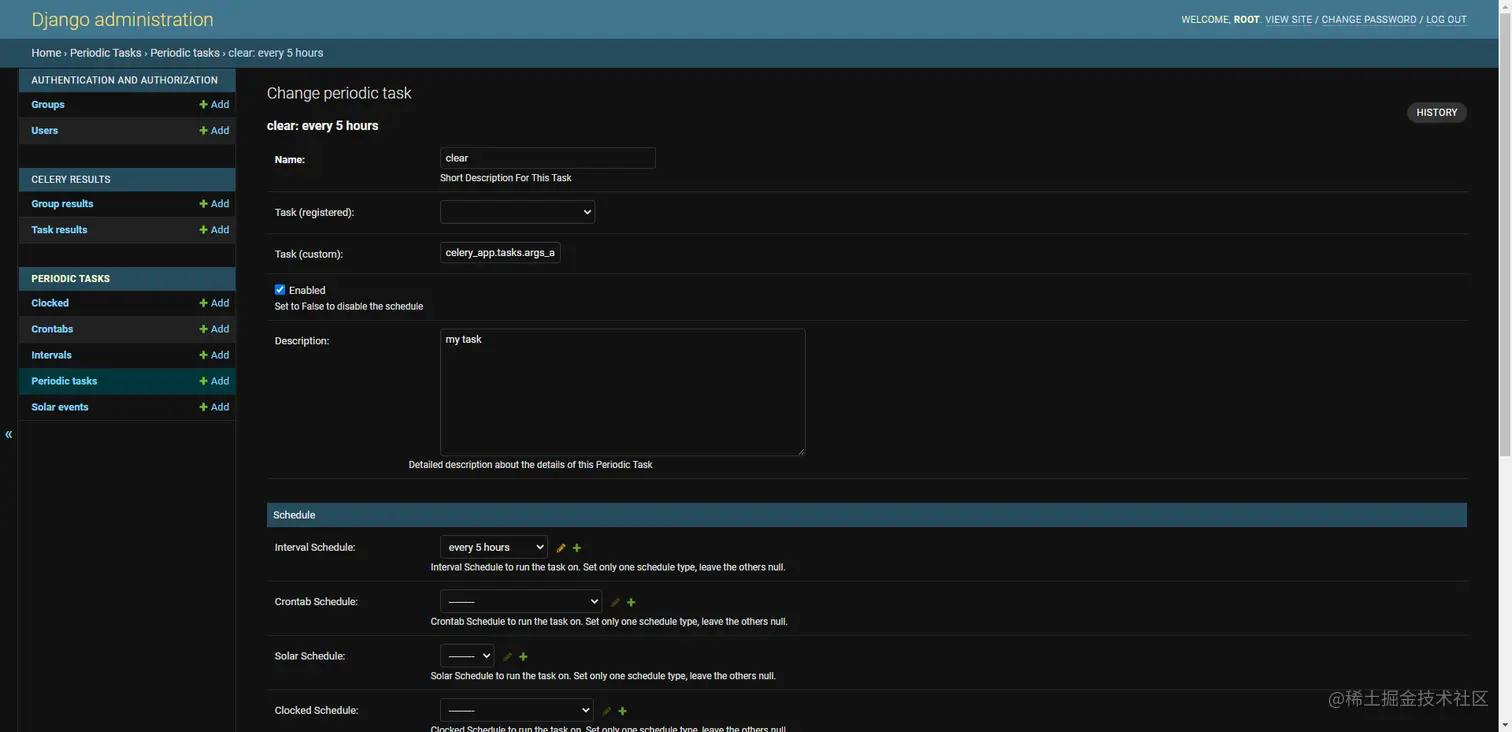1512x732 pixels.
Task: Click the edit pencil beside Solar Schedule
Action: 507,657
